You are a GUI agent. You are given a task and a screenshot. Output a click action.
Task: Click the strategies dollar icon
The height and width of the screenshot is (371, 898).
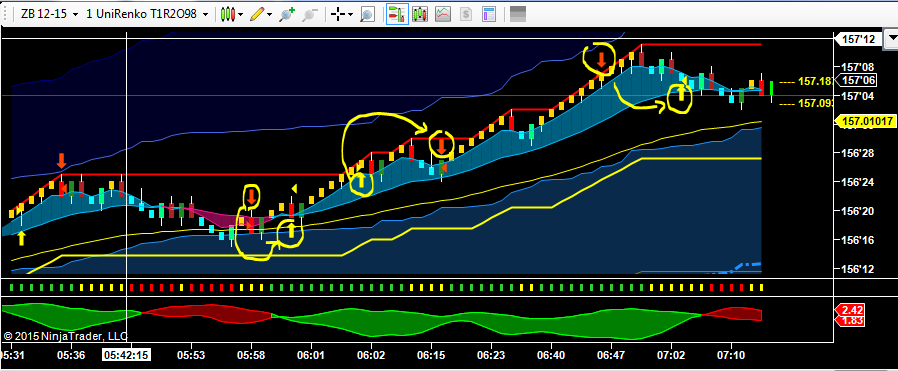466,14
